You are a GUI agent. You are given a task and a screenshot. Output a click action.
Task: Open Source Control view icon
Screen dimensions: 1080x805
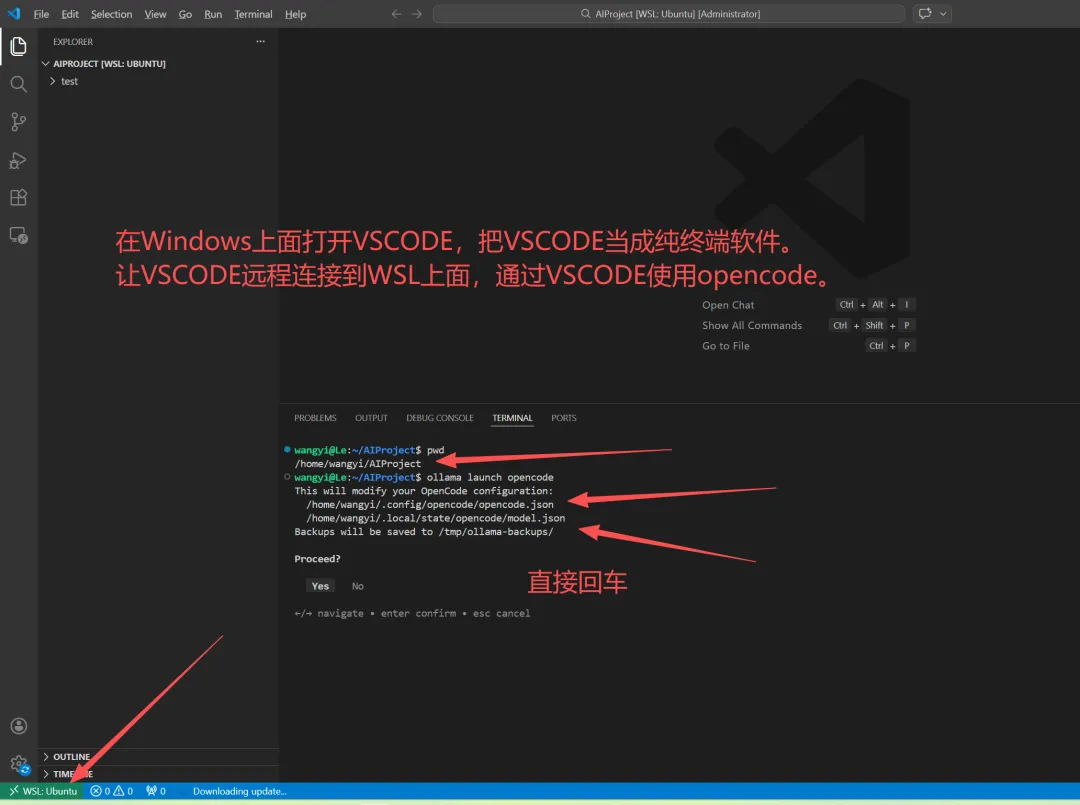[19, 122]
